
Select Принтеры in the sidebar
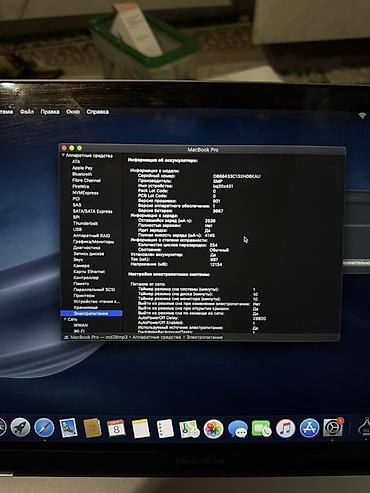[x=84, y=296]
